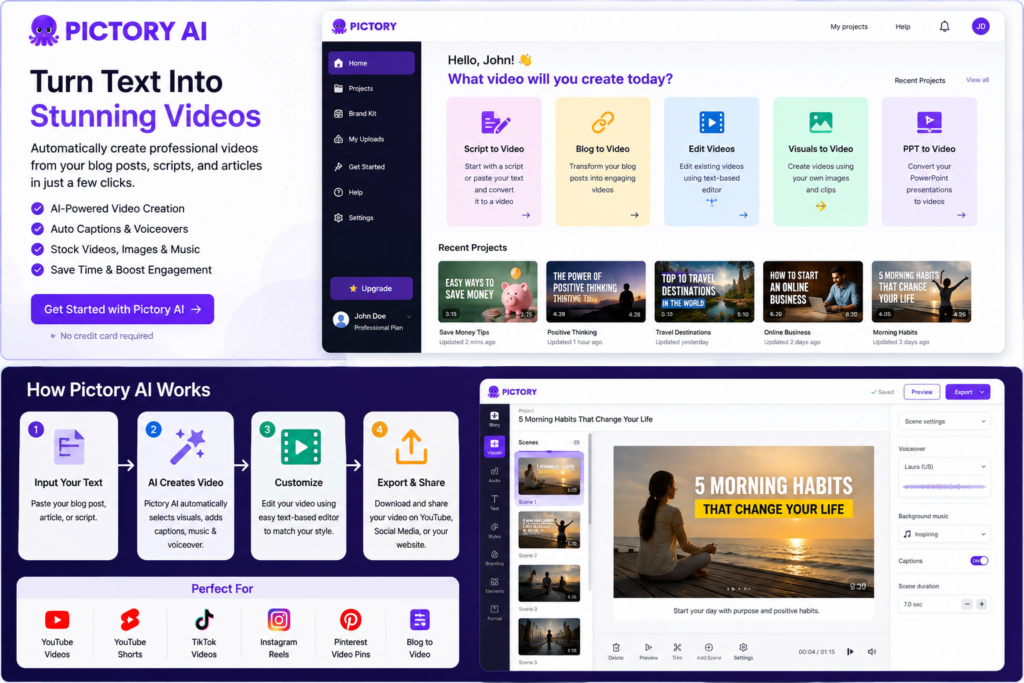Select the Scene 2 thumbnail
Viewport: 1024px width, 683px height.
tap(549, 530)
